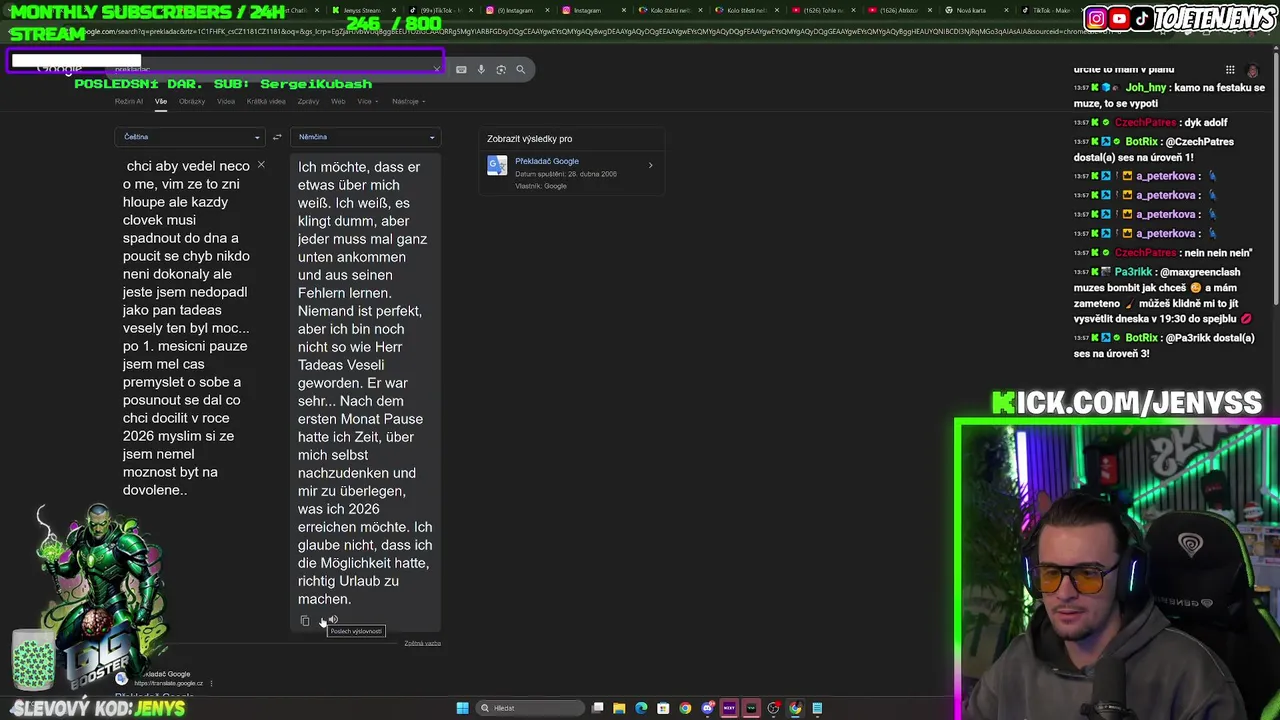Select the Čeština source language dropdown
The image size is (1280, 720).
[191, 137]
